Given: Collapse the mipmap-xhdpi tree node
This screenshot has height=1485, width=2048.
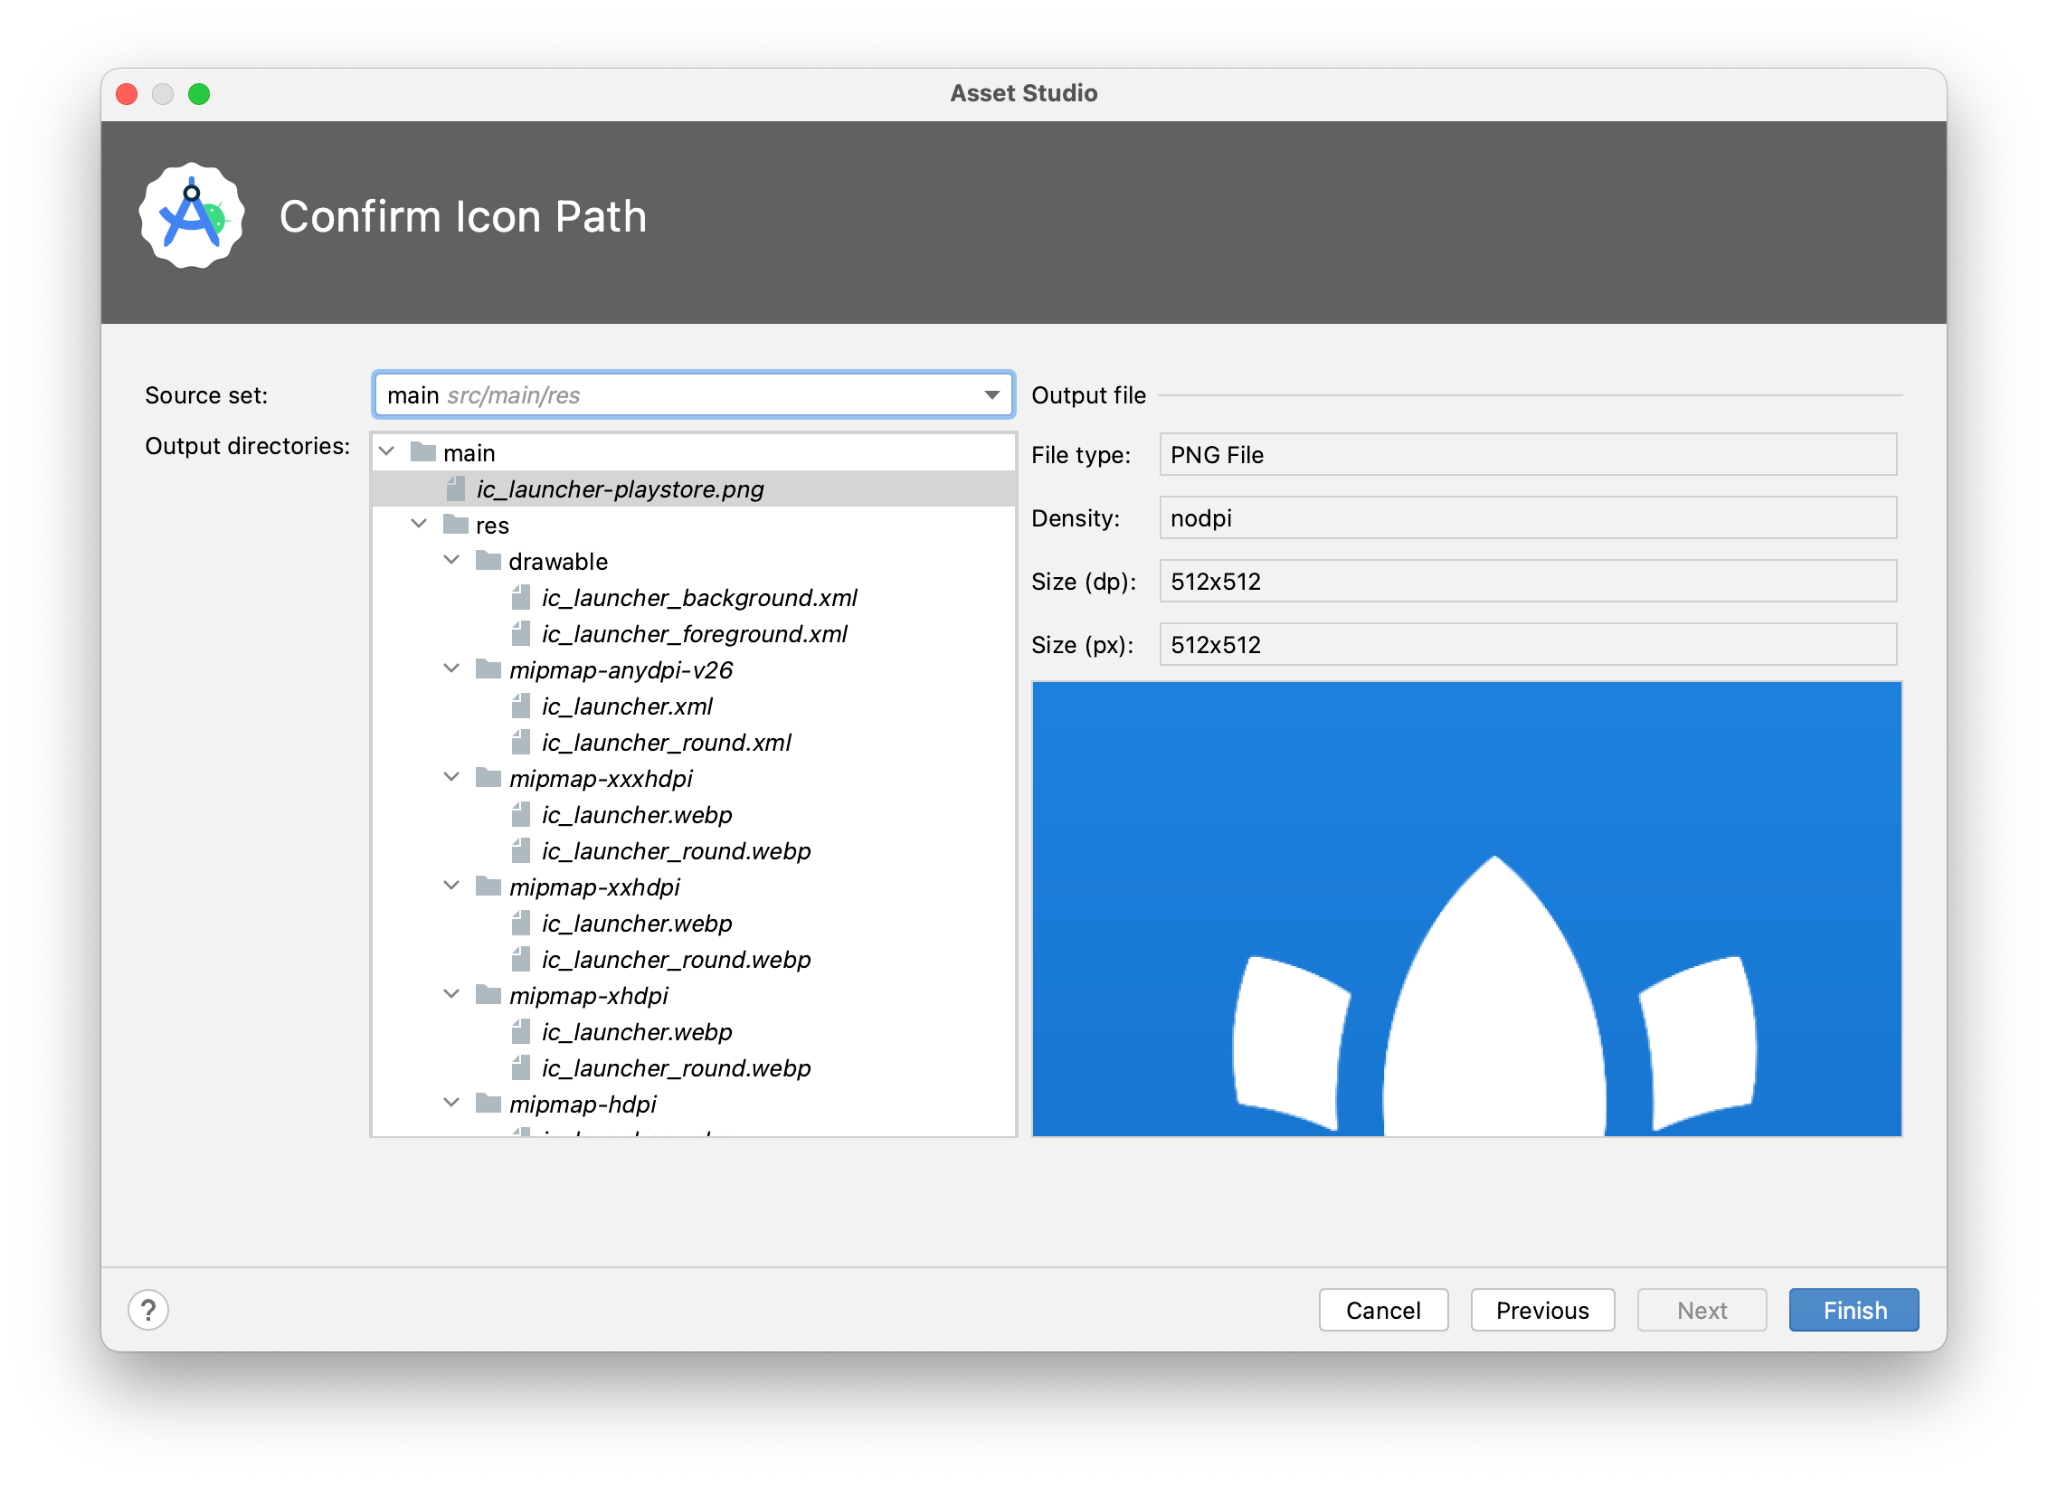Looking at the screenshot, I should click(x=452, y=994).
